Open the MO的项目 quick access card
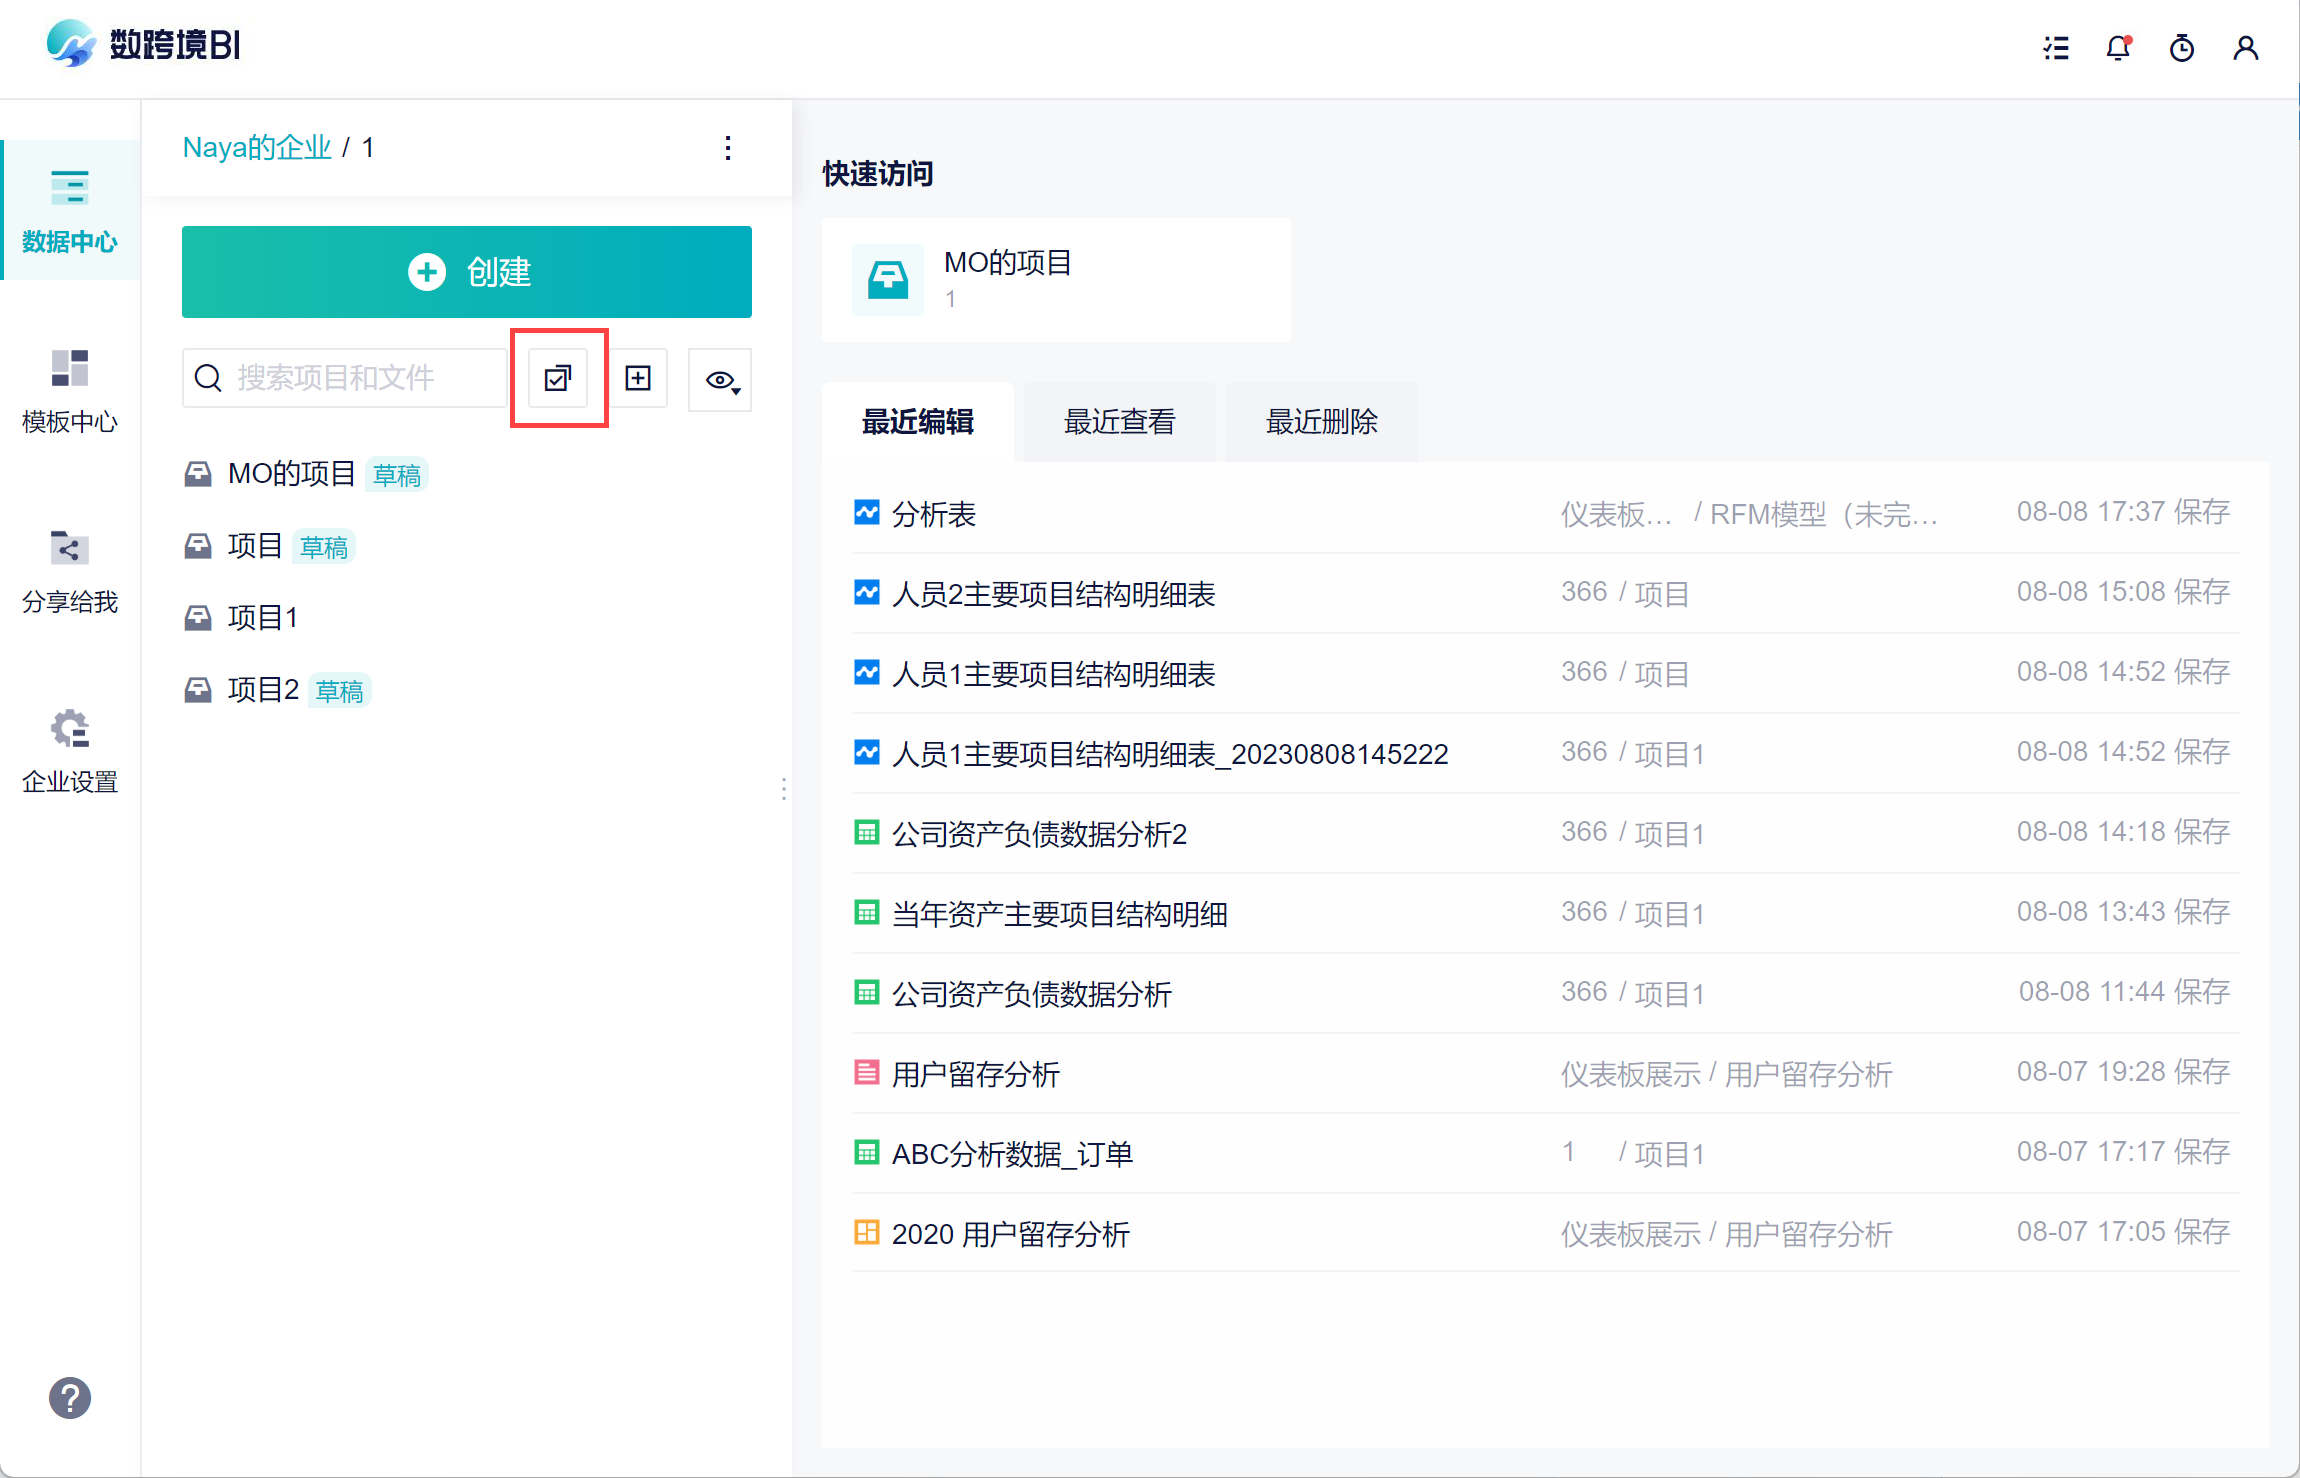The image size is (2300, 1478). [1055, 280]
